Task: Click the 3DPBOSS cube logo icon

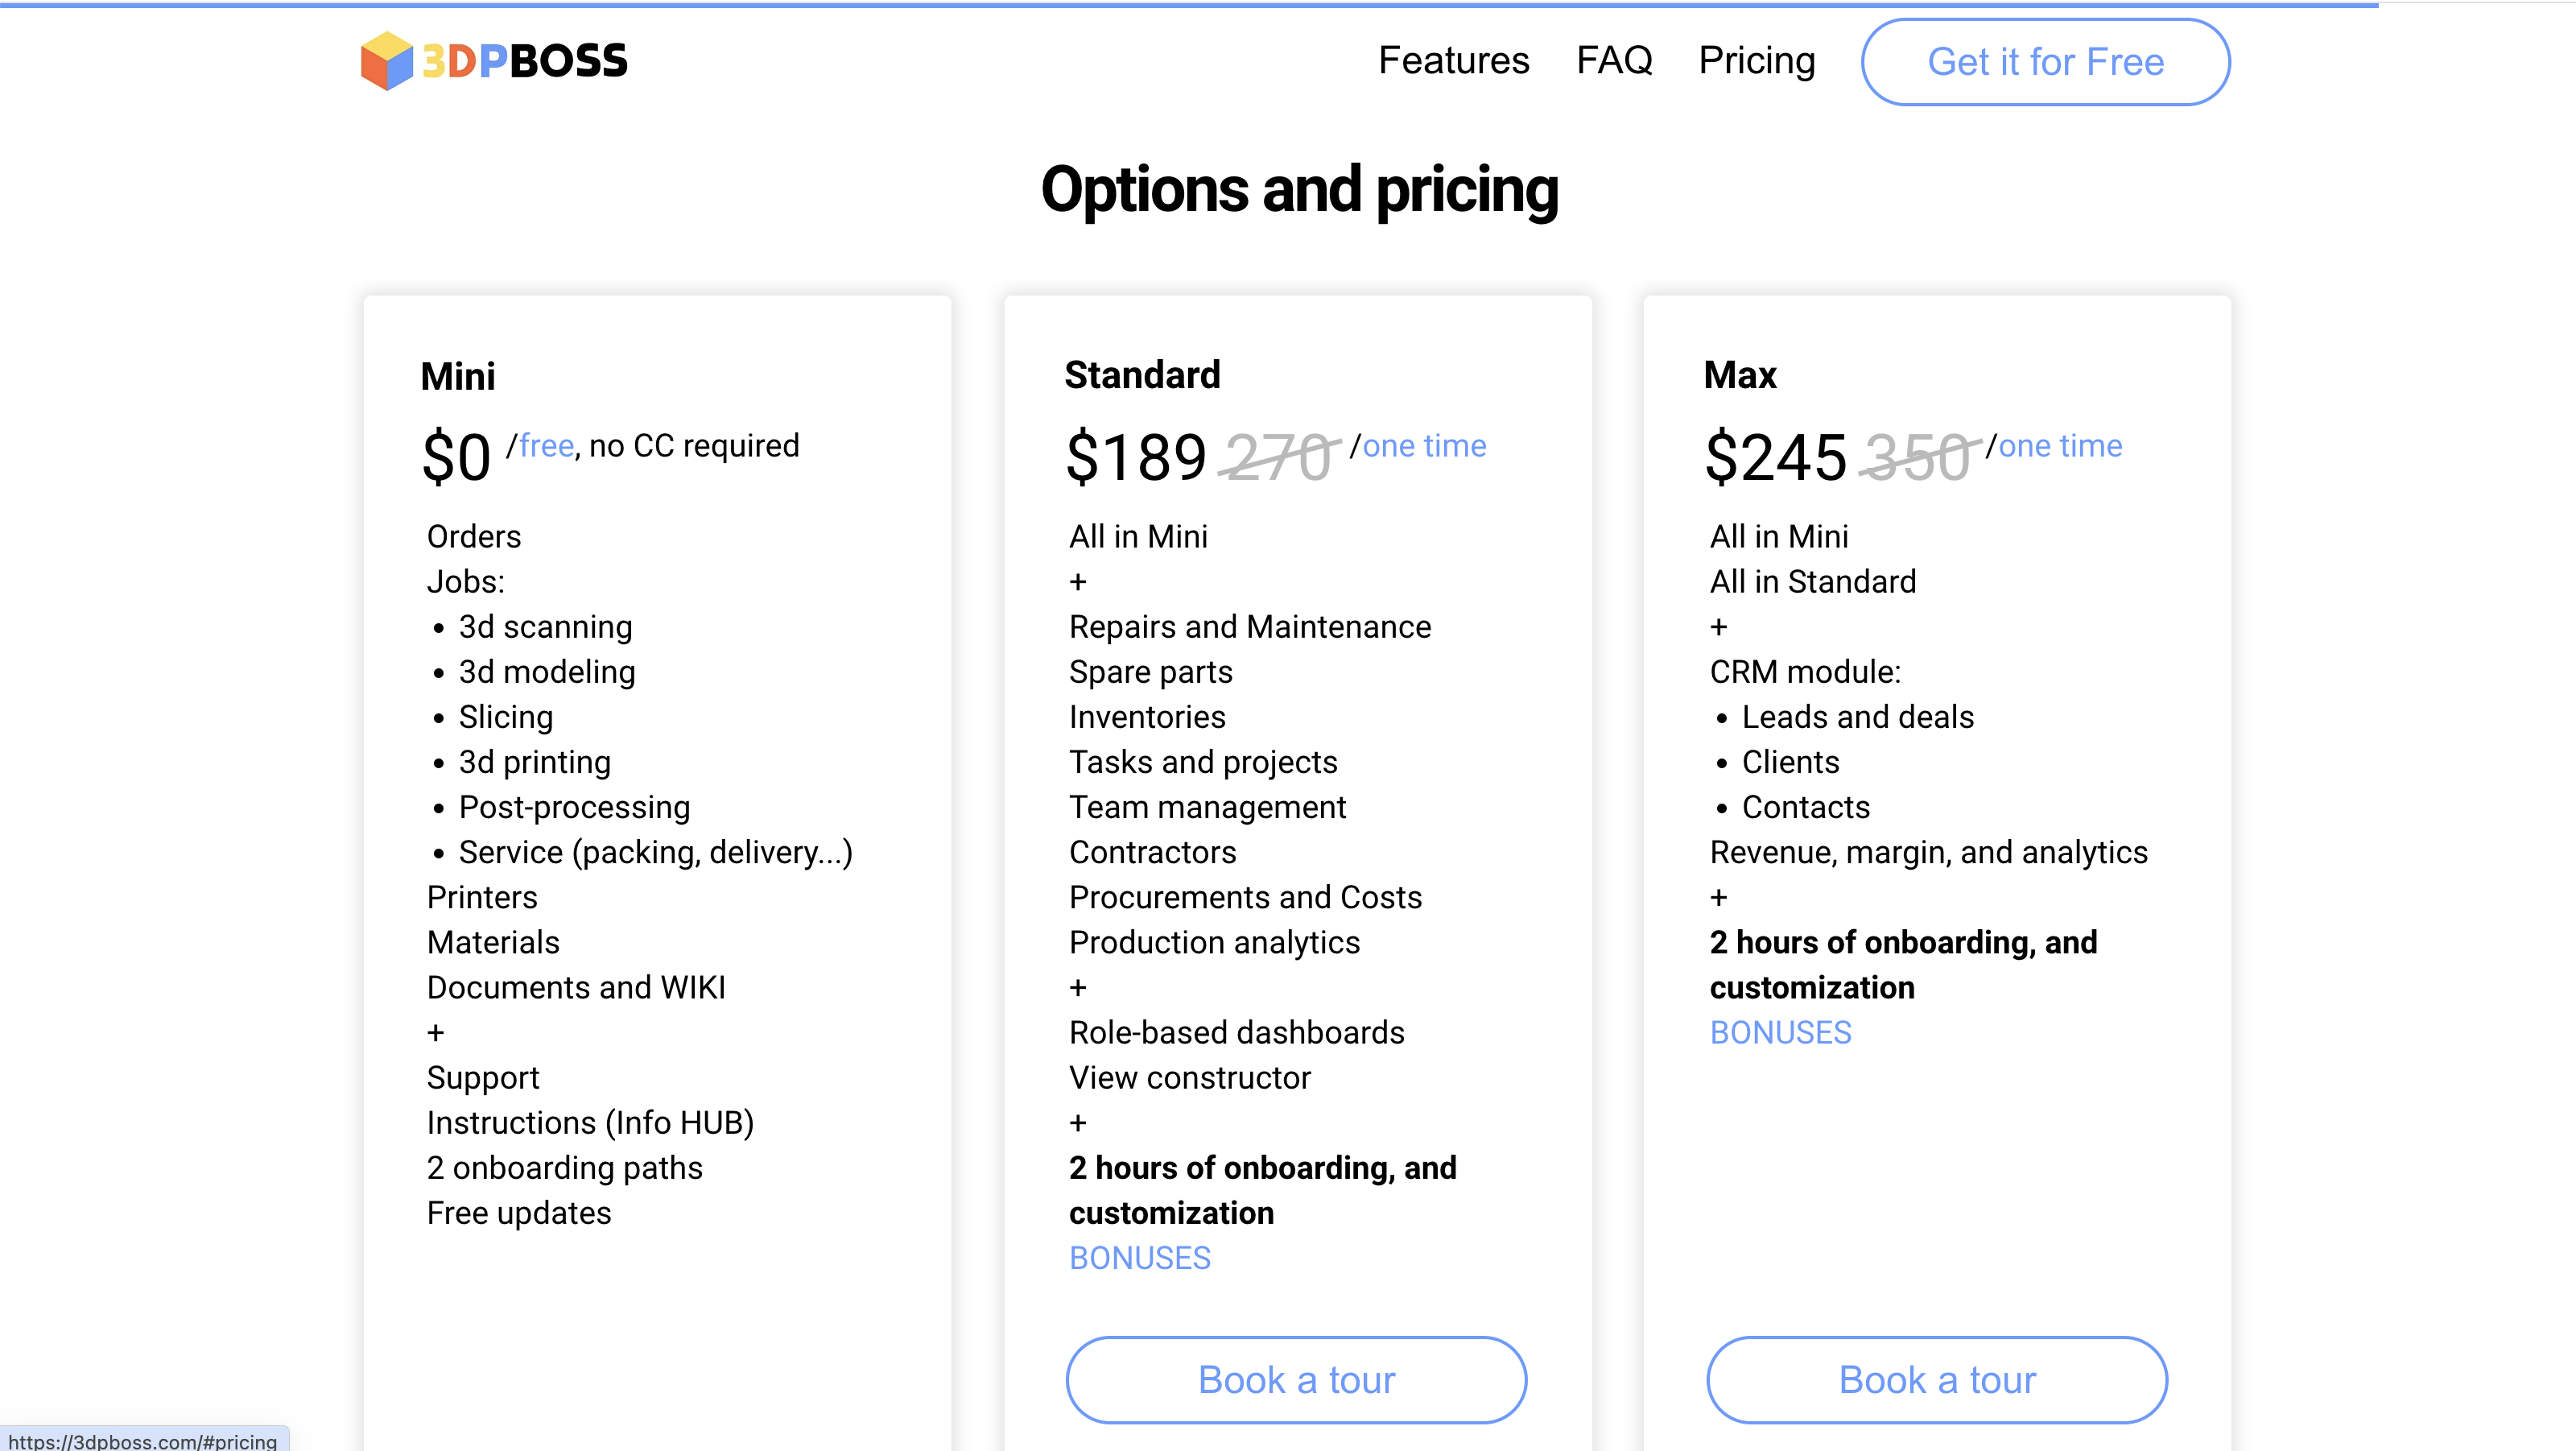Action: click(386, 61)
